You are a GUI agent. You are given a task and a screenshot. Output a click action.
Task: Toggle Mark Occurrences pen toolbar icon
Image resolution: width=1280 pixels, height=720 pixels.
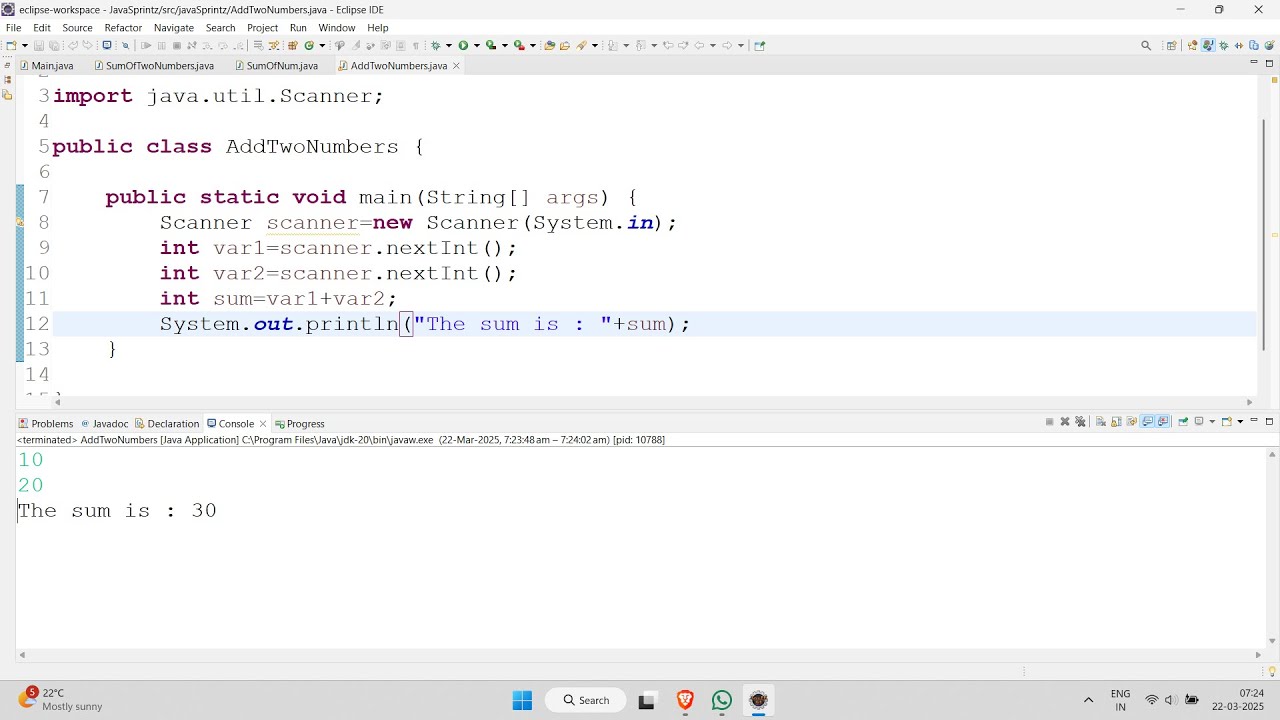coord(355,45)
